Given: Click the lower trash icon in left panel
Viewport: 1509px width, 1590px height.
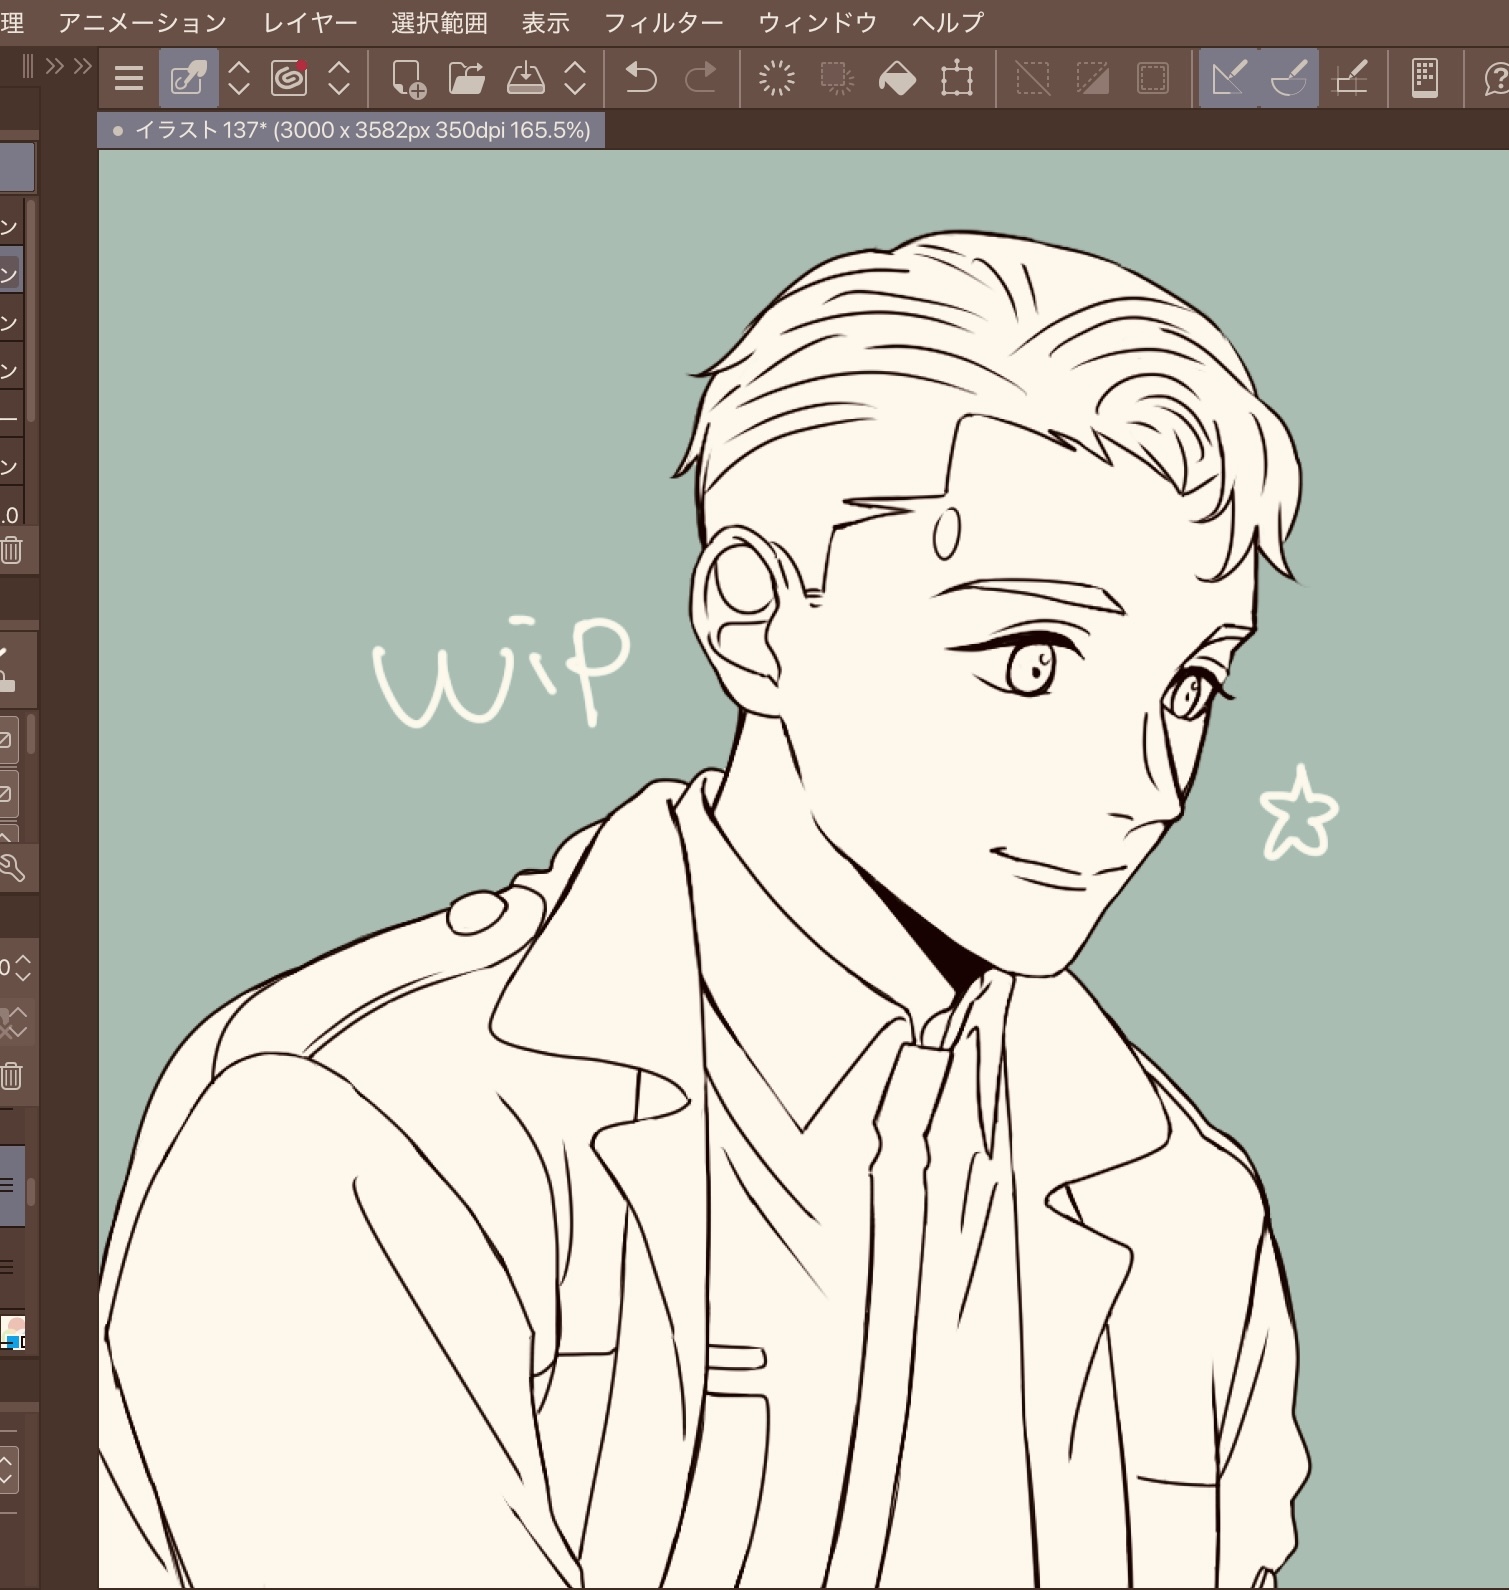Looking at the screenshot, I should point(11,1076).
